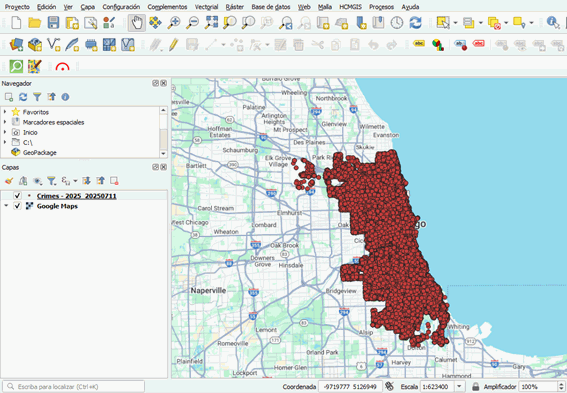Click the green magnifier plugin icon
The width and height of the screenshot is (567, 393).
coord(16,67)
